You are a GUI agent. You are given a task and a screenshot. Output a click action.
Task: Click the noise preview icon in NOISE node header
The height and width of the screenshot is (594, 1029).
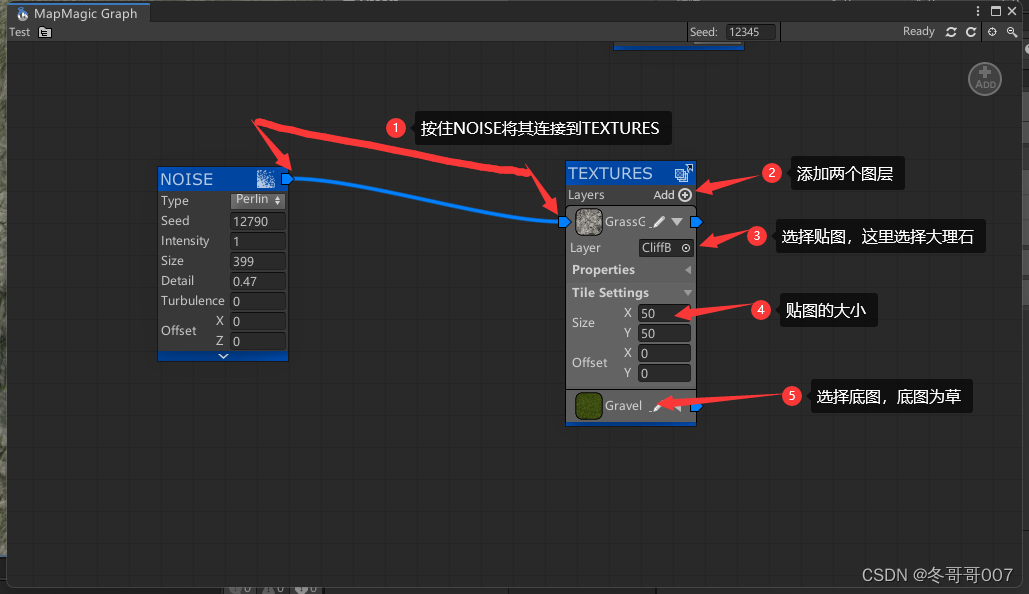(x=266, y=178)
